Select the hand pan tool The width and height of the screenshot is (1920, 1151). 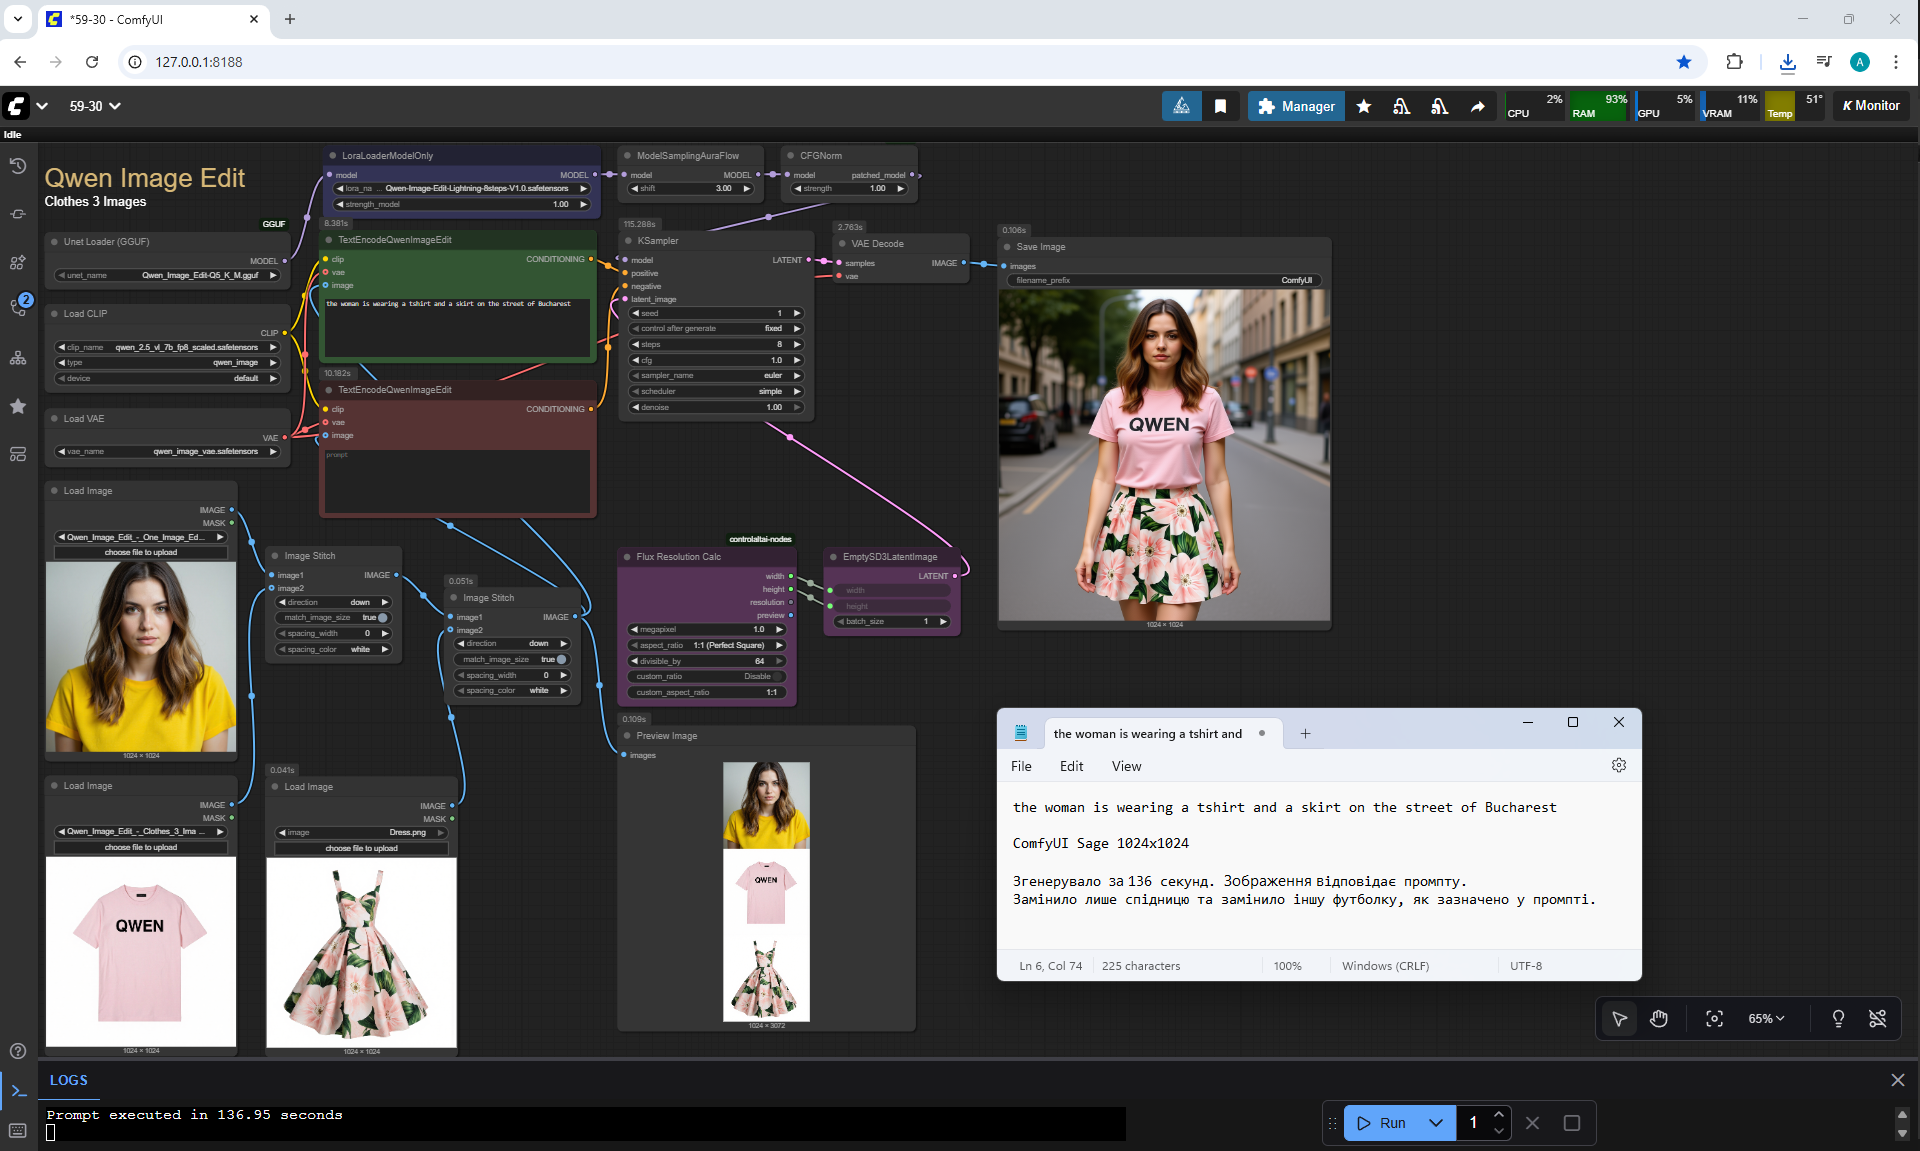pyautogui.click(x=1659, y=1018)
